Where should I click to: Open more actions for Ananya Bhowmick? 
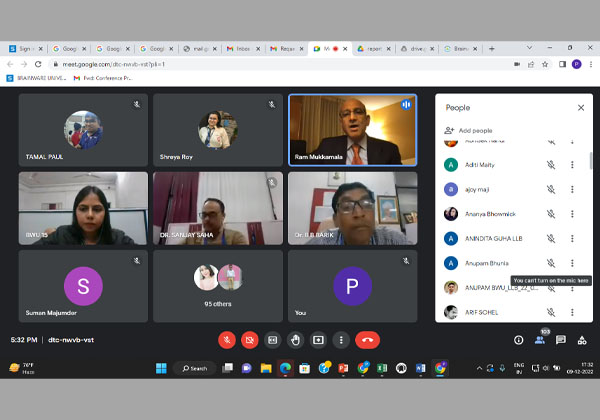pyautogui.click(x=572, y=213)
